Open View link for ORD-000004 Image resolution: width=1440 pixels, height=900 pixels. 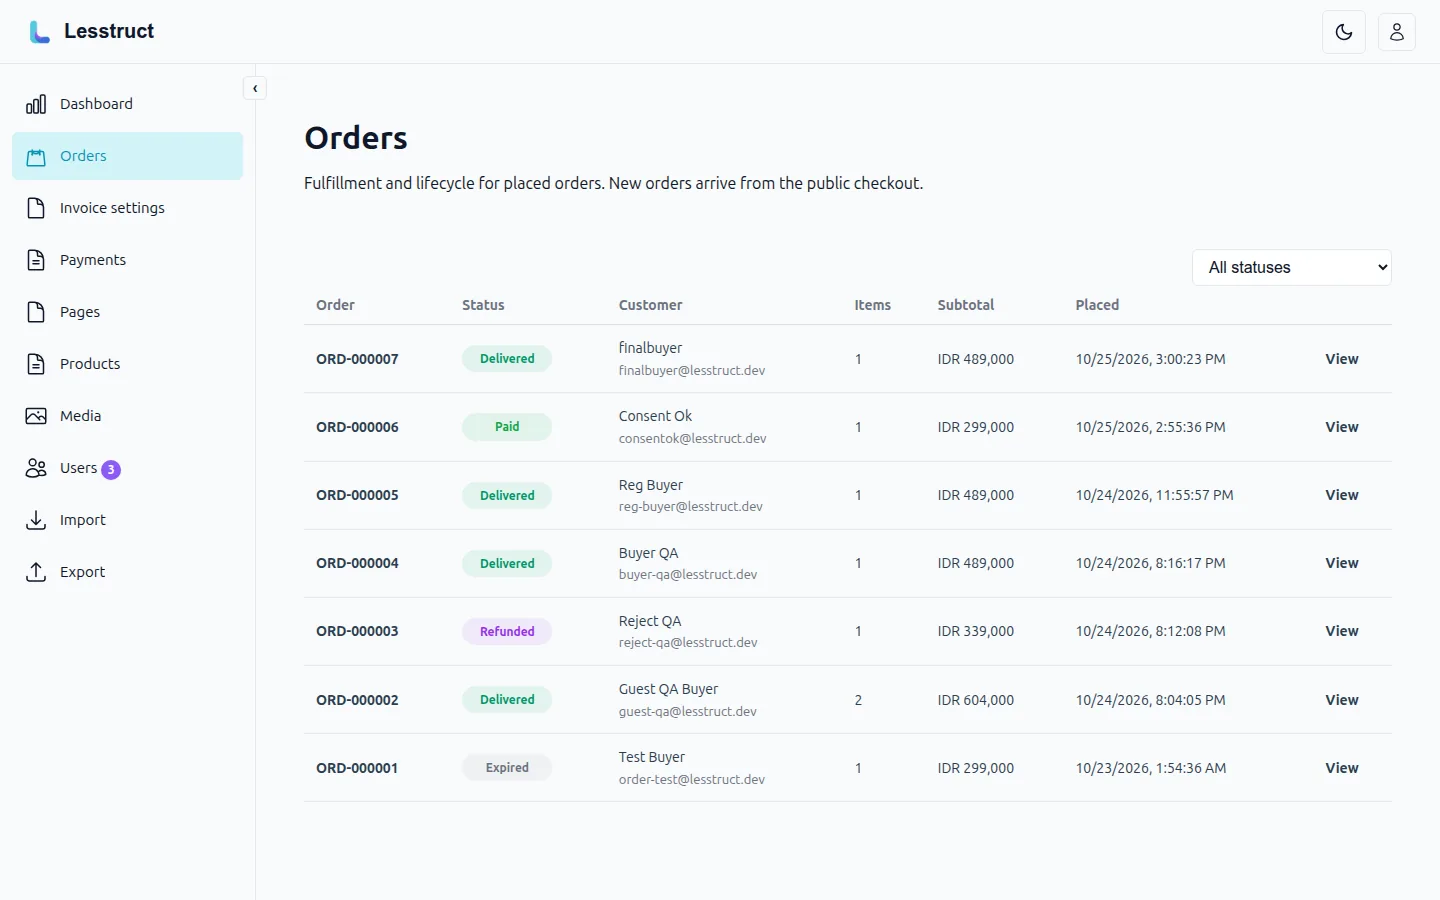coord(1342,563)
